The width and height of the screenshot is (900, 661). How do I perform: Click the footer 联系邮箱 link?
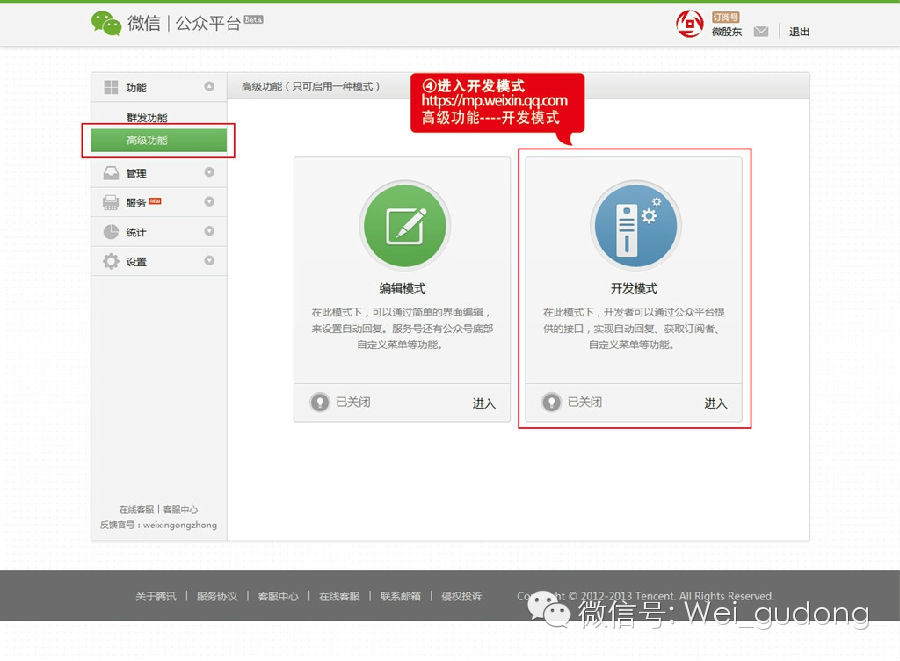click(x=401, y=596)
